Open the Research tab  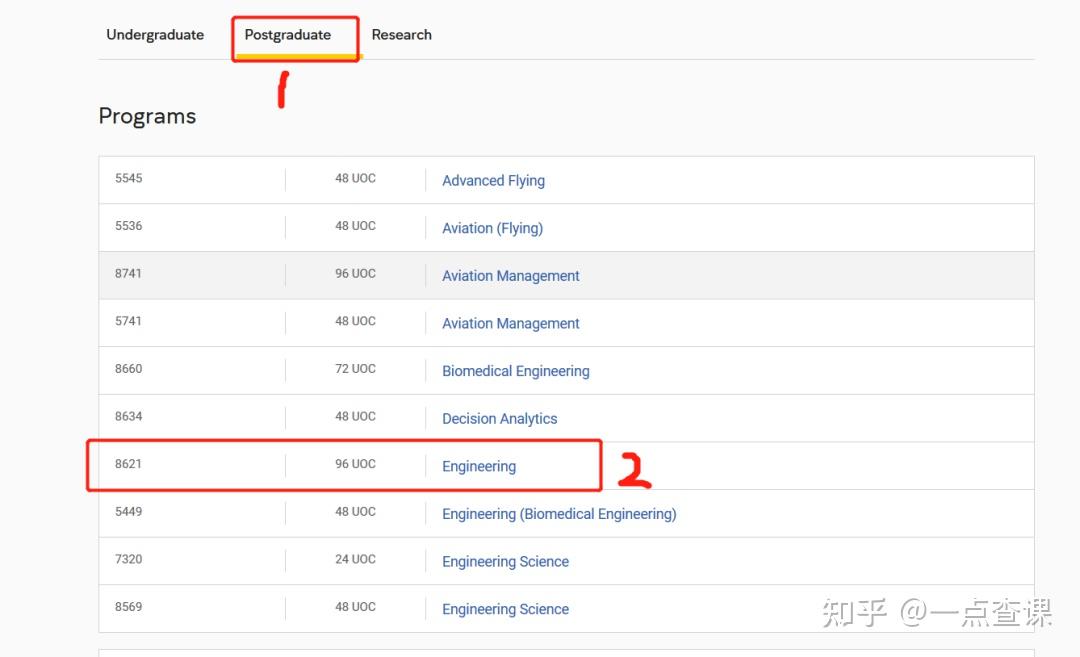(x=401, y=35)
